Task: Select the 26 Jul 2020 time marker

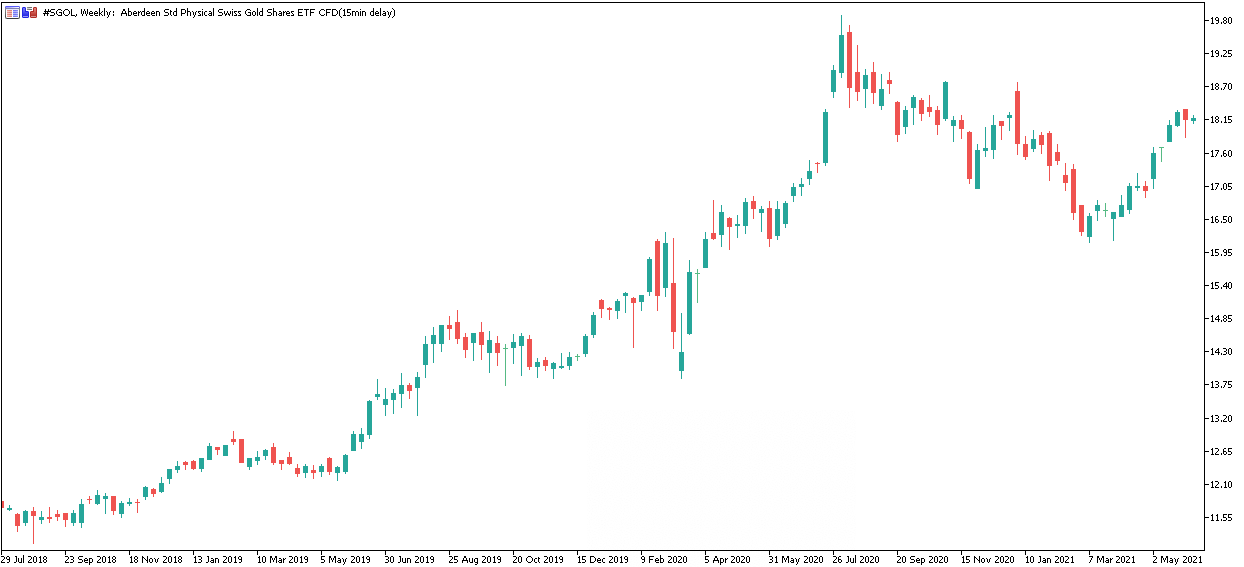Action: coord(856,560)
